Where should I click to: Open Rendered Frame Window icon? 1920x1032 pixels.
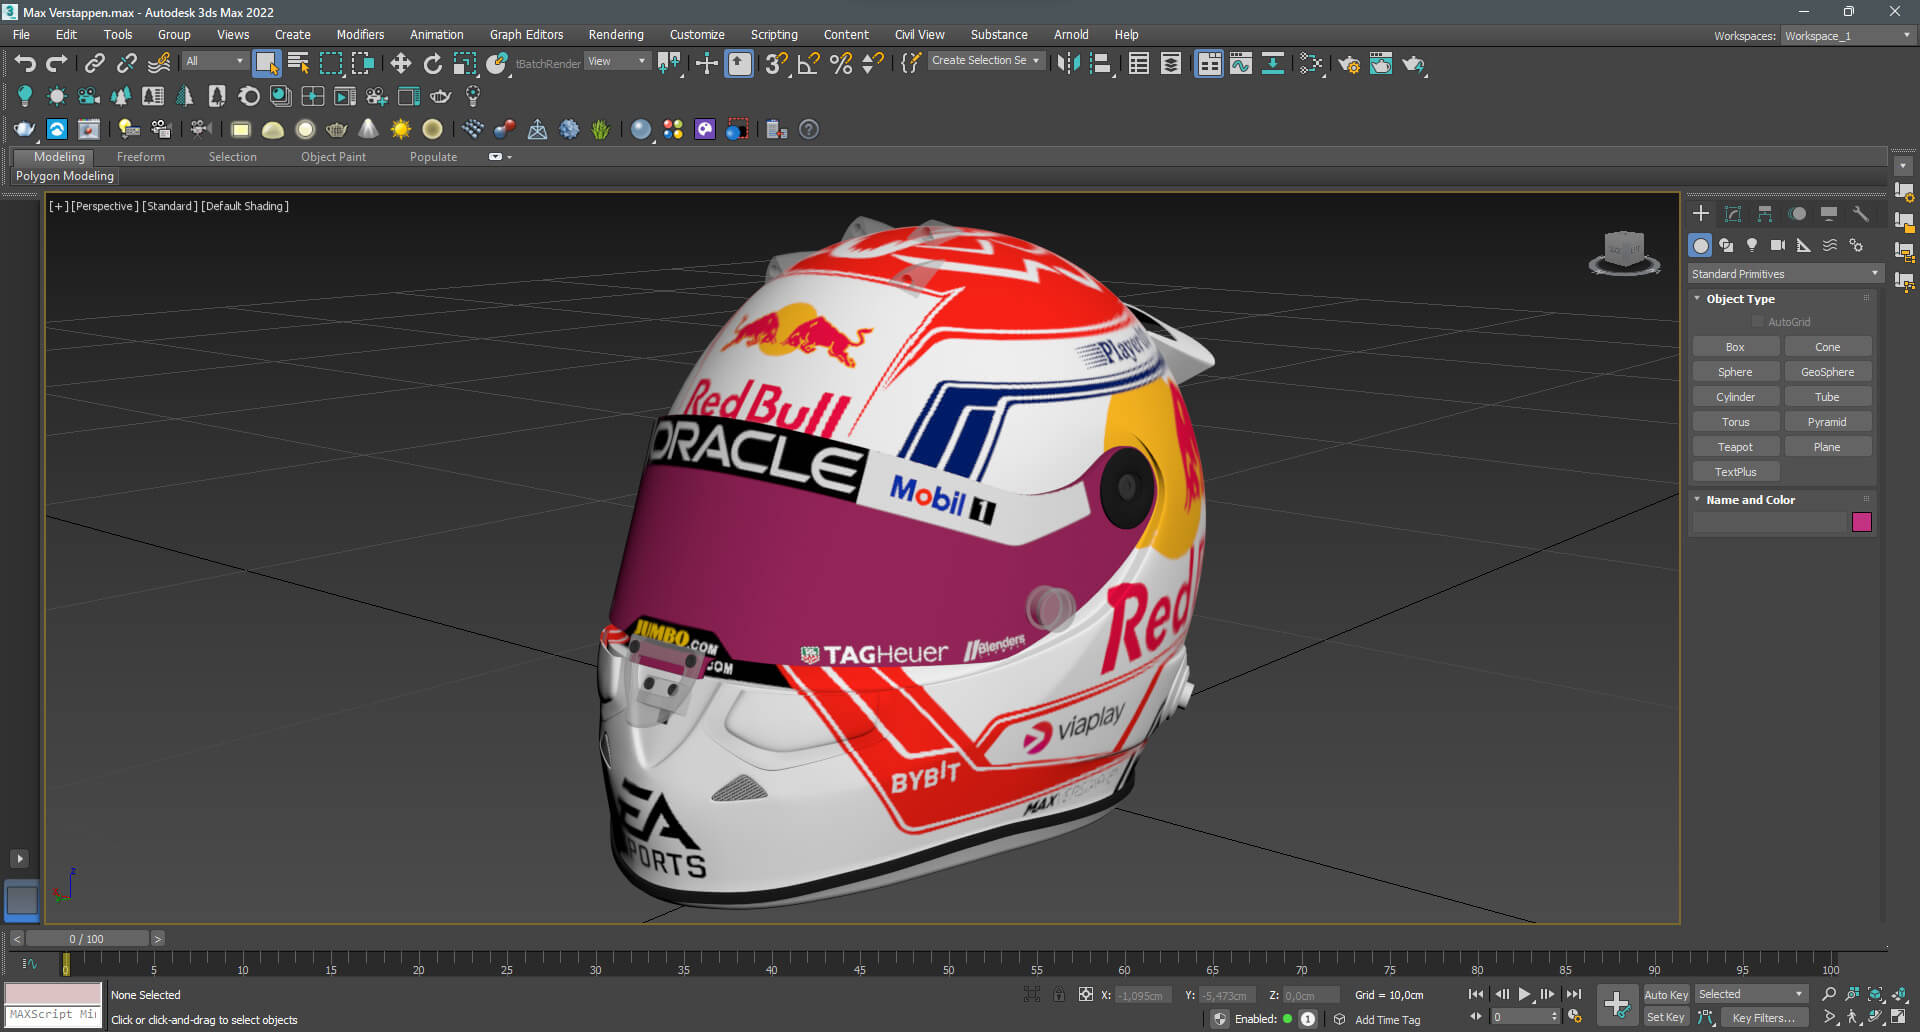click(1381, 64)
